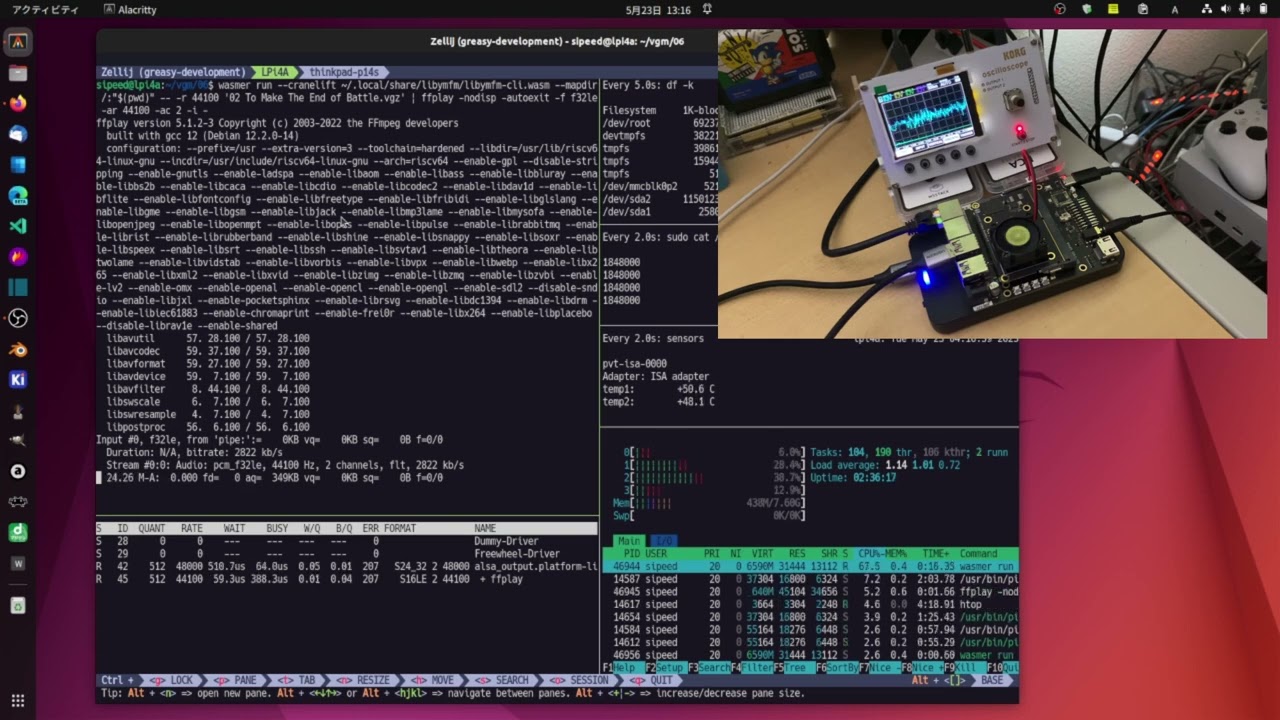Open the clock showing 5月23日 13:16
This screenshot has height=720, width=1280.
(658, 9)
